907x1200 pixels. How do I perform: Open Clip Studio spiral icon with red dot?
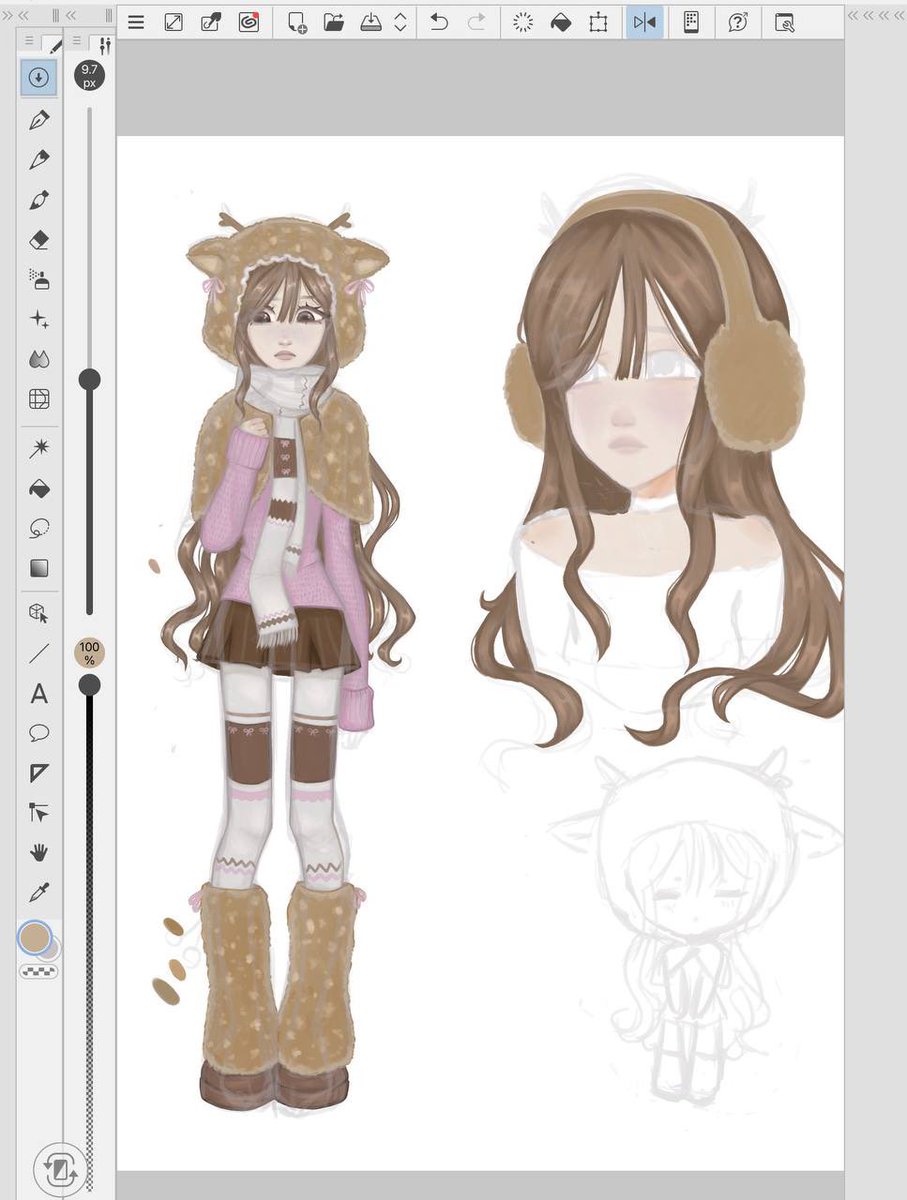pyautogui.click(x=249, y=22)
